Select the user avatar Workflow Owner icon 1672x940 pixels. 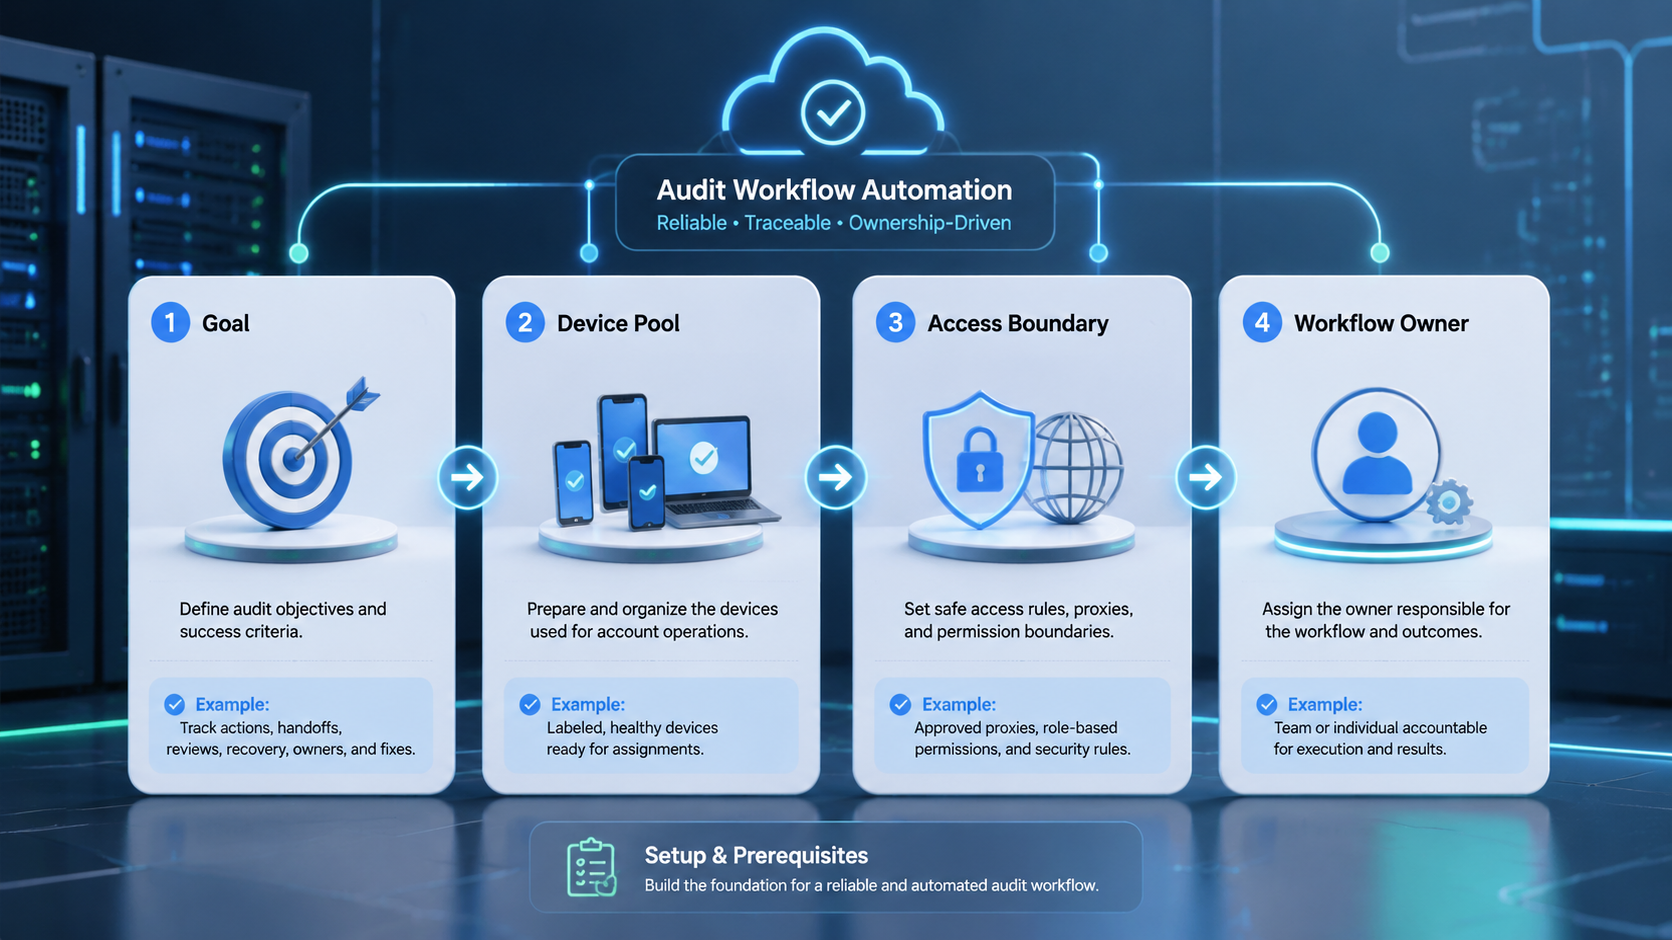pyautogui.click(x=1376, y=454)
